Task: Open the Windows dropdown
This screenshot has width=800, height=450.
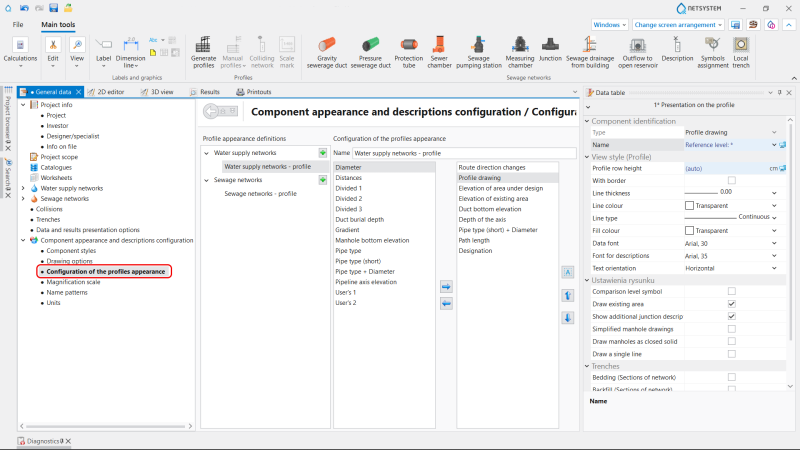Action: pyautogui.click(x=610, y=24)
